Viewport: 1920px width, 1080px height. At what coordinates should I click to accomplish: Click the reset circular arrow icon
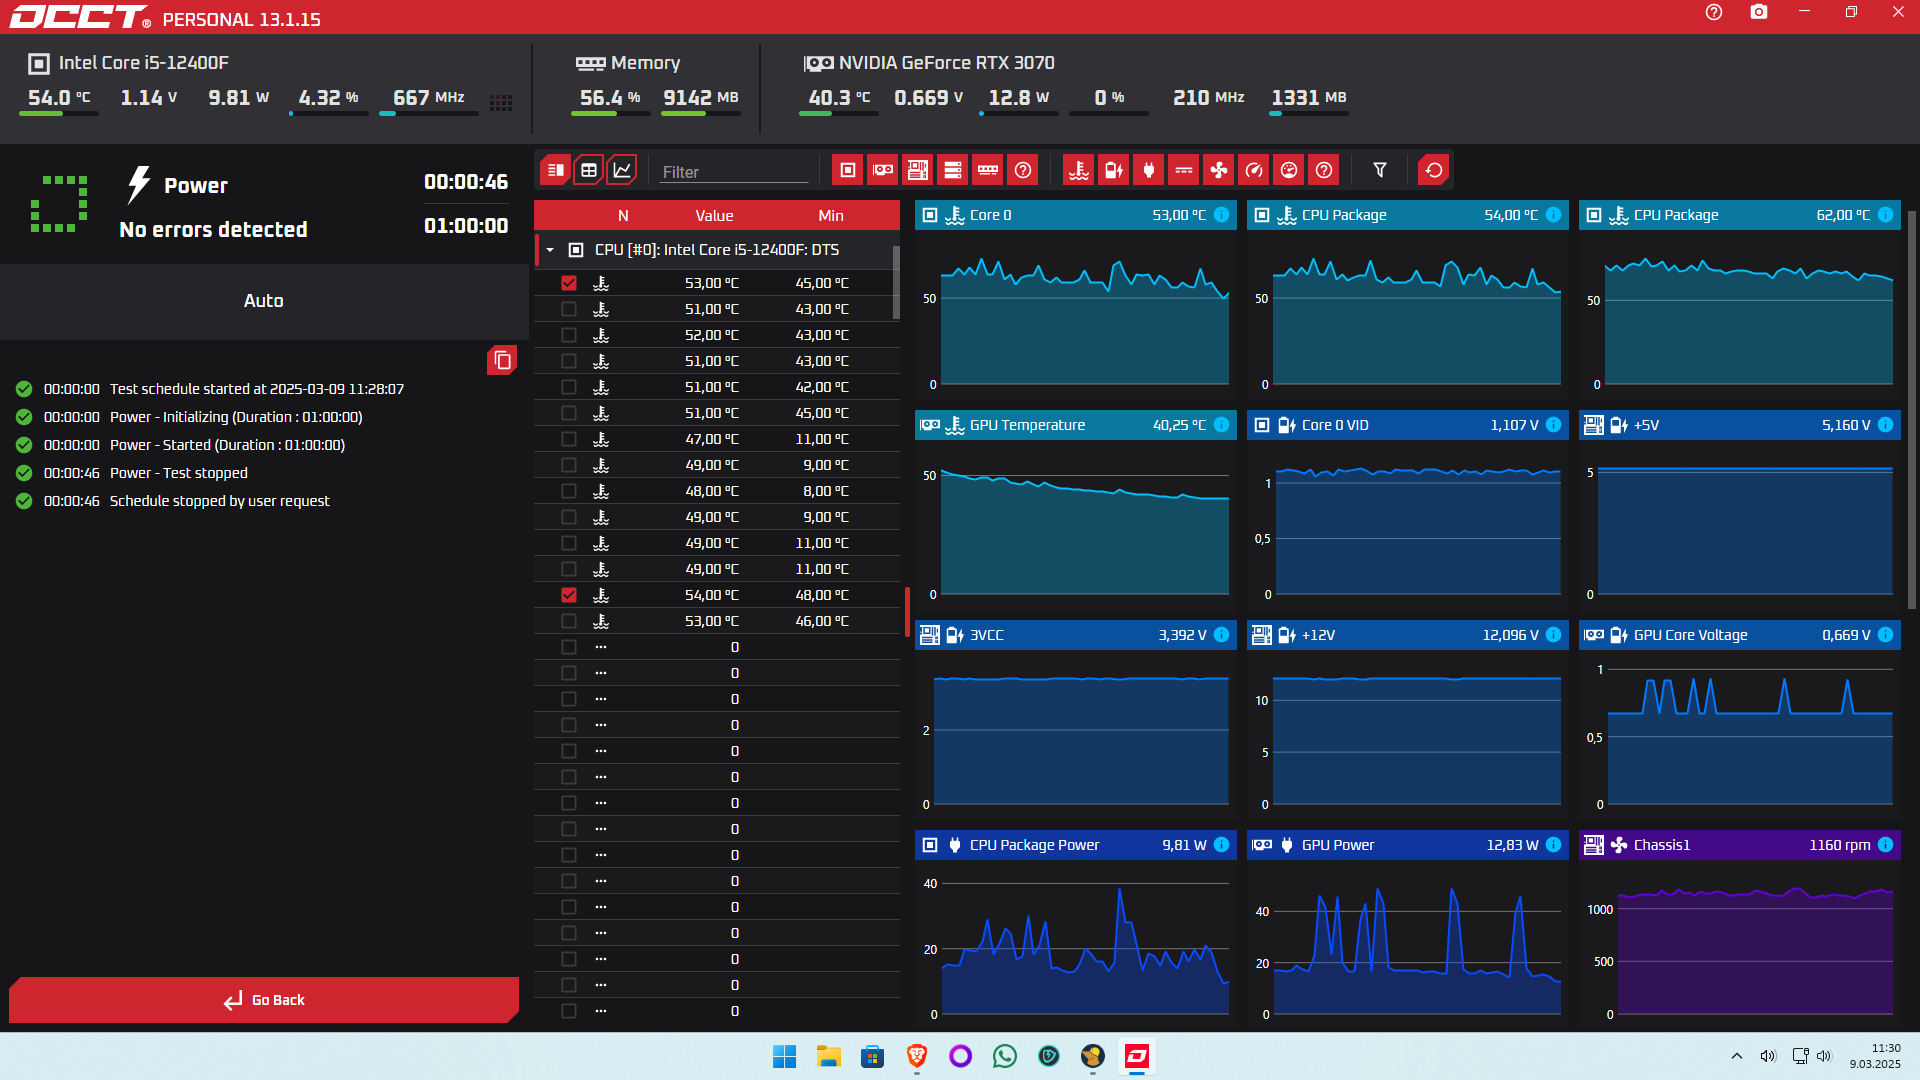point(1434,170)
